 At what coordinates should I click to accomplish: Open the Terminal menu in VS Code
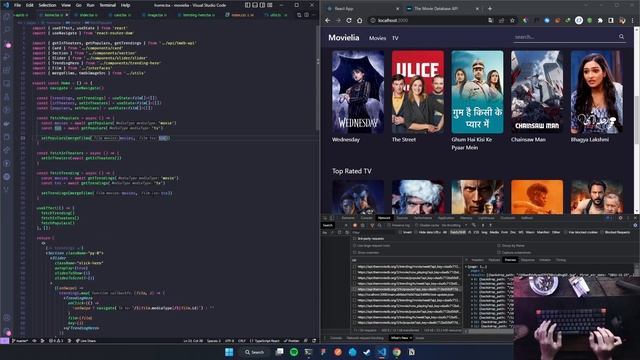click(x=107, y=5)
